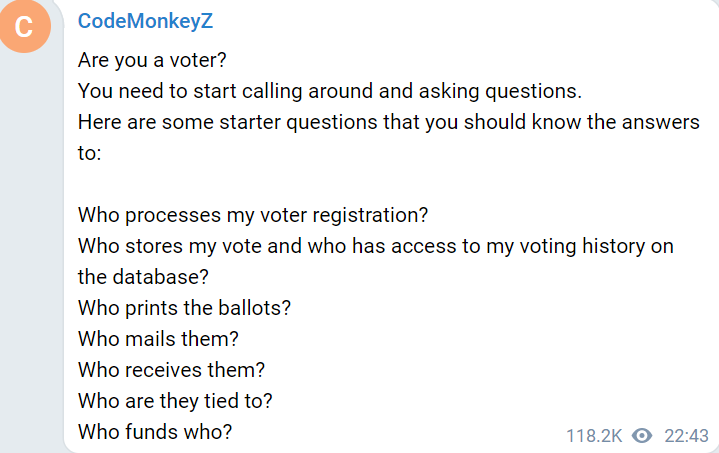Open the CodeMonkeyZ channel name link

pos(145,21)
